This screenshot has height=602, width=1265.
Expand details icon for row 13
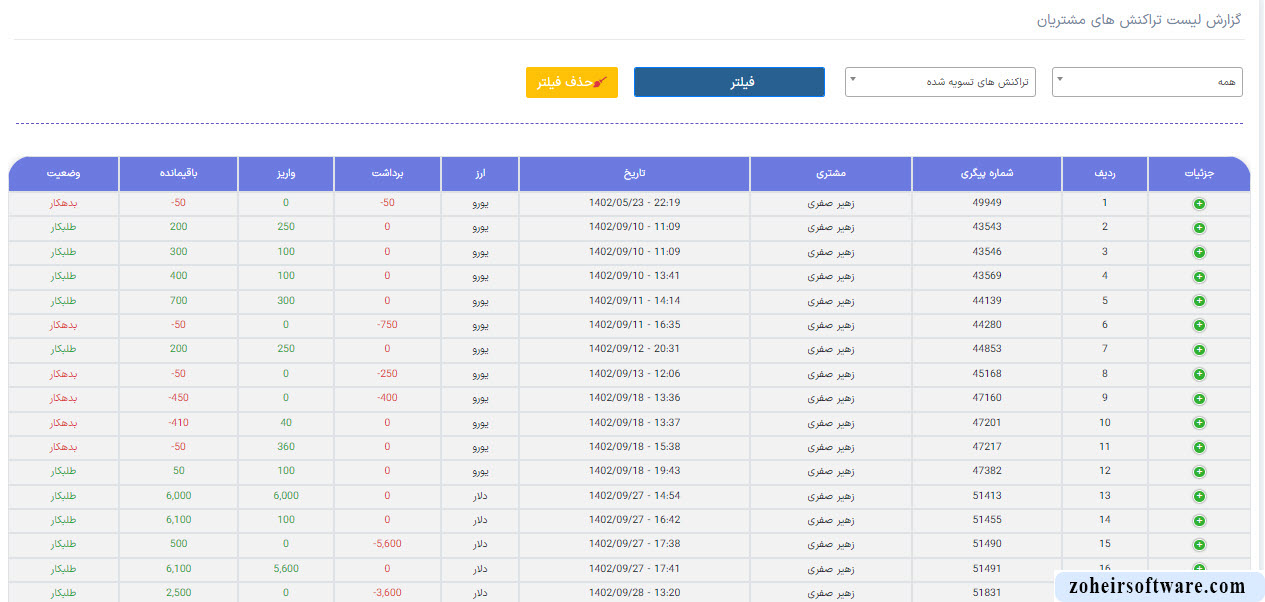[x=1199, y=496]
